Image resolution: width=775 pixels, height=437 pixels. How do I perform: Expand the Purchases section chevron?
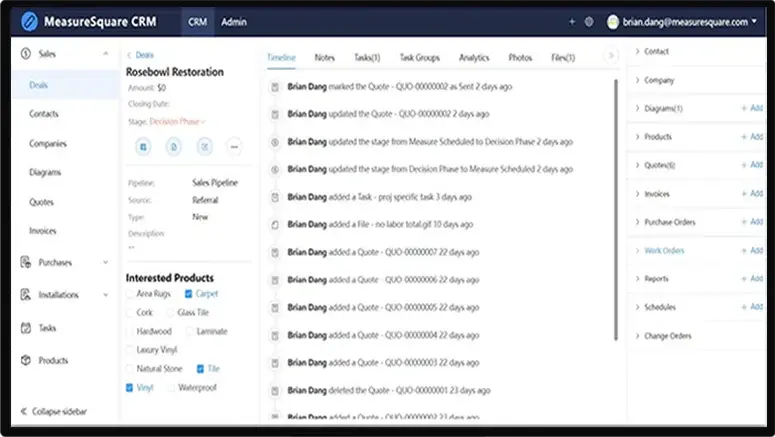105,262
